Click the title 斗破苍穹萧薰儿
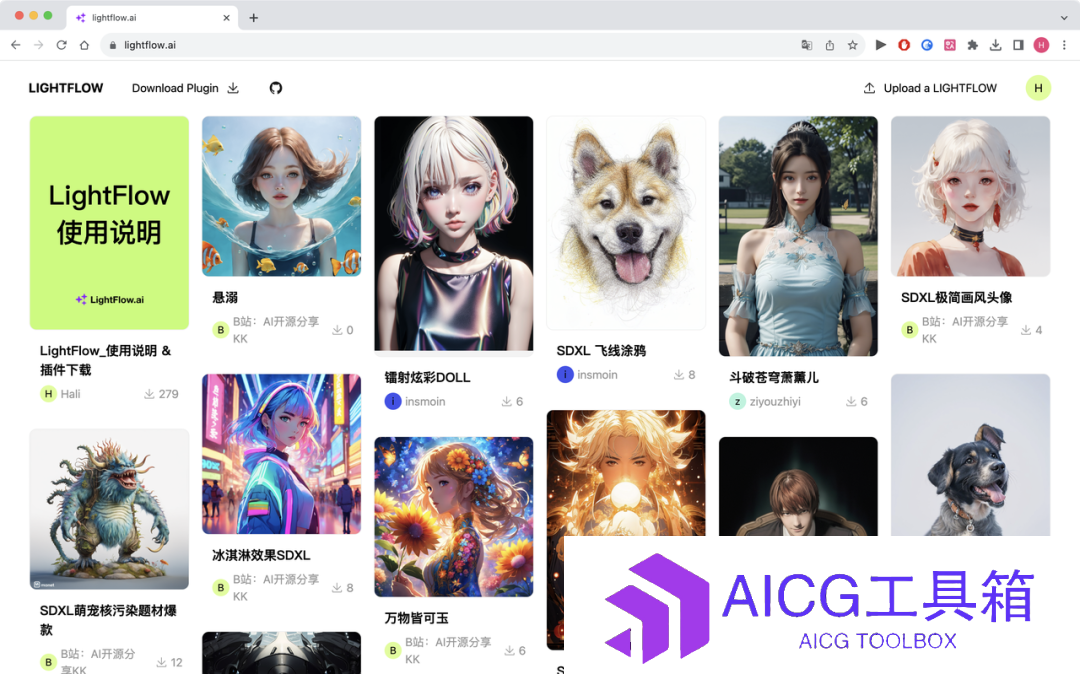This screenshot has height=674, width=1080. tap(774, 377)
